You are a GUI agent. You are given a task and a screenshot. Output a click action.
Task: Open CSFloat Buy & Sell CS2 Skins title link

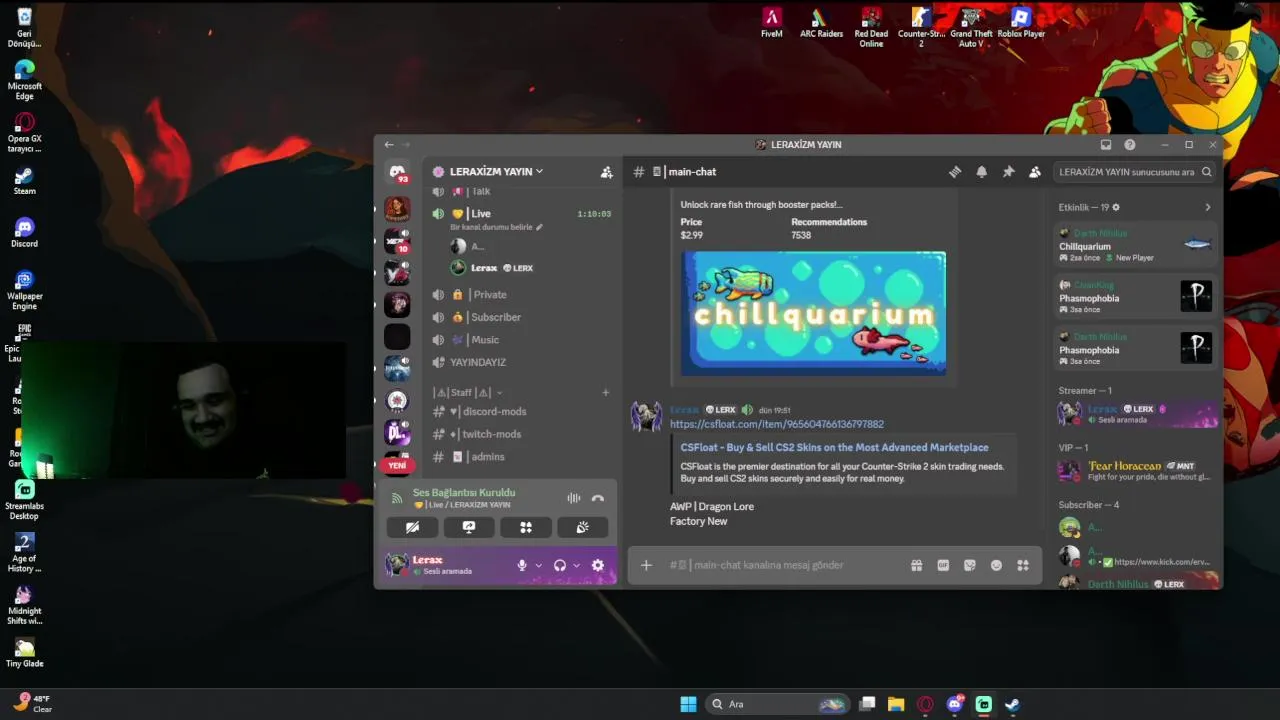point(835,448)
